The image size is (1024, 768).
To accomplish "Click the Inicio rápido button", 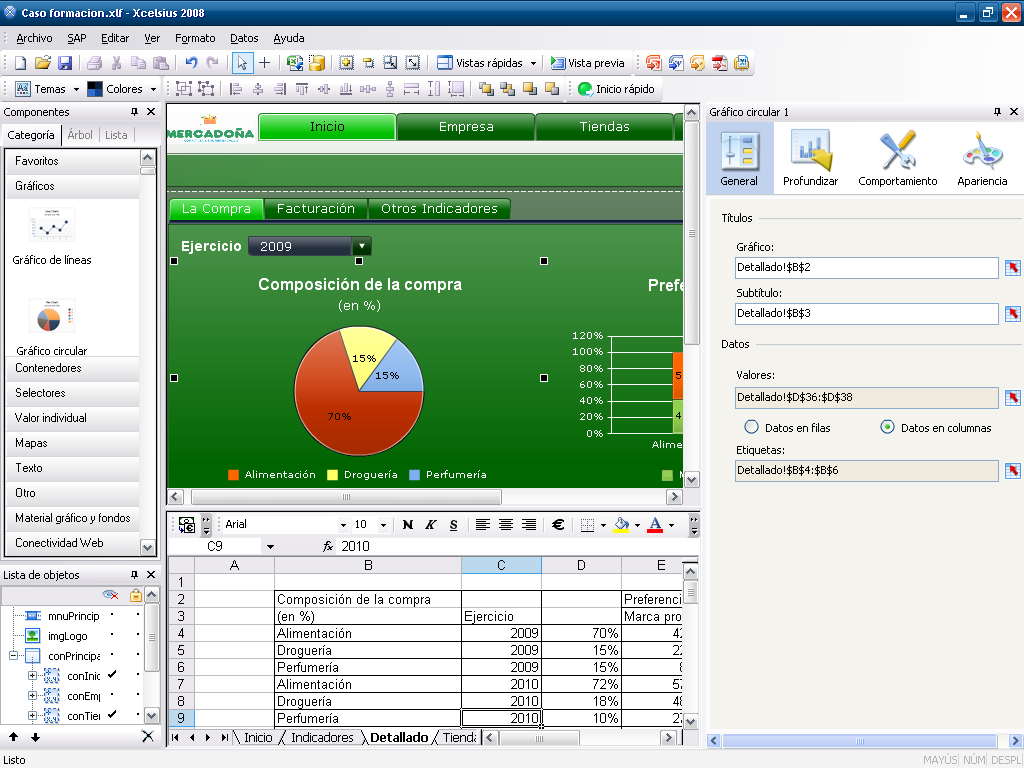I will [x=616, y=89].
